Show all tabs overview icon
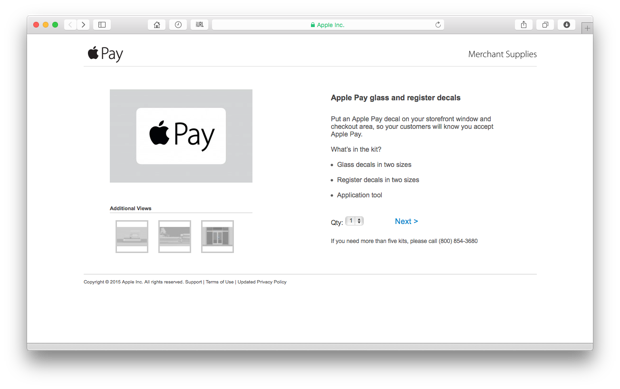620x389 pixels. tap(545, 25)
